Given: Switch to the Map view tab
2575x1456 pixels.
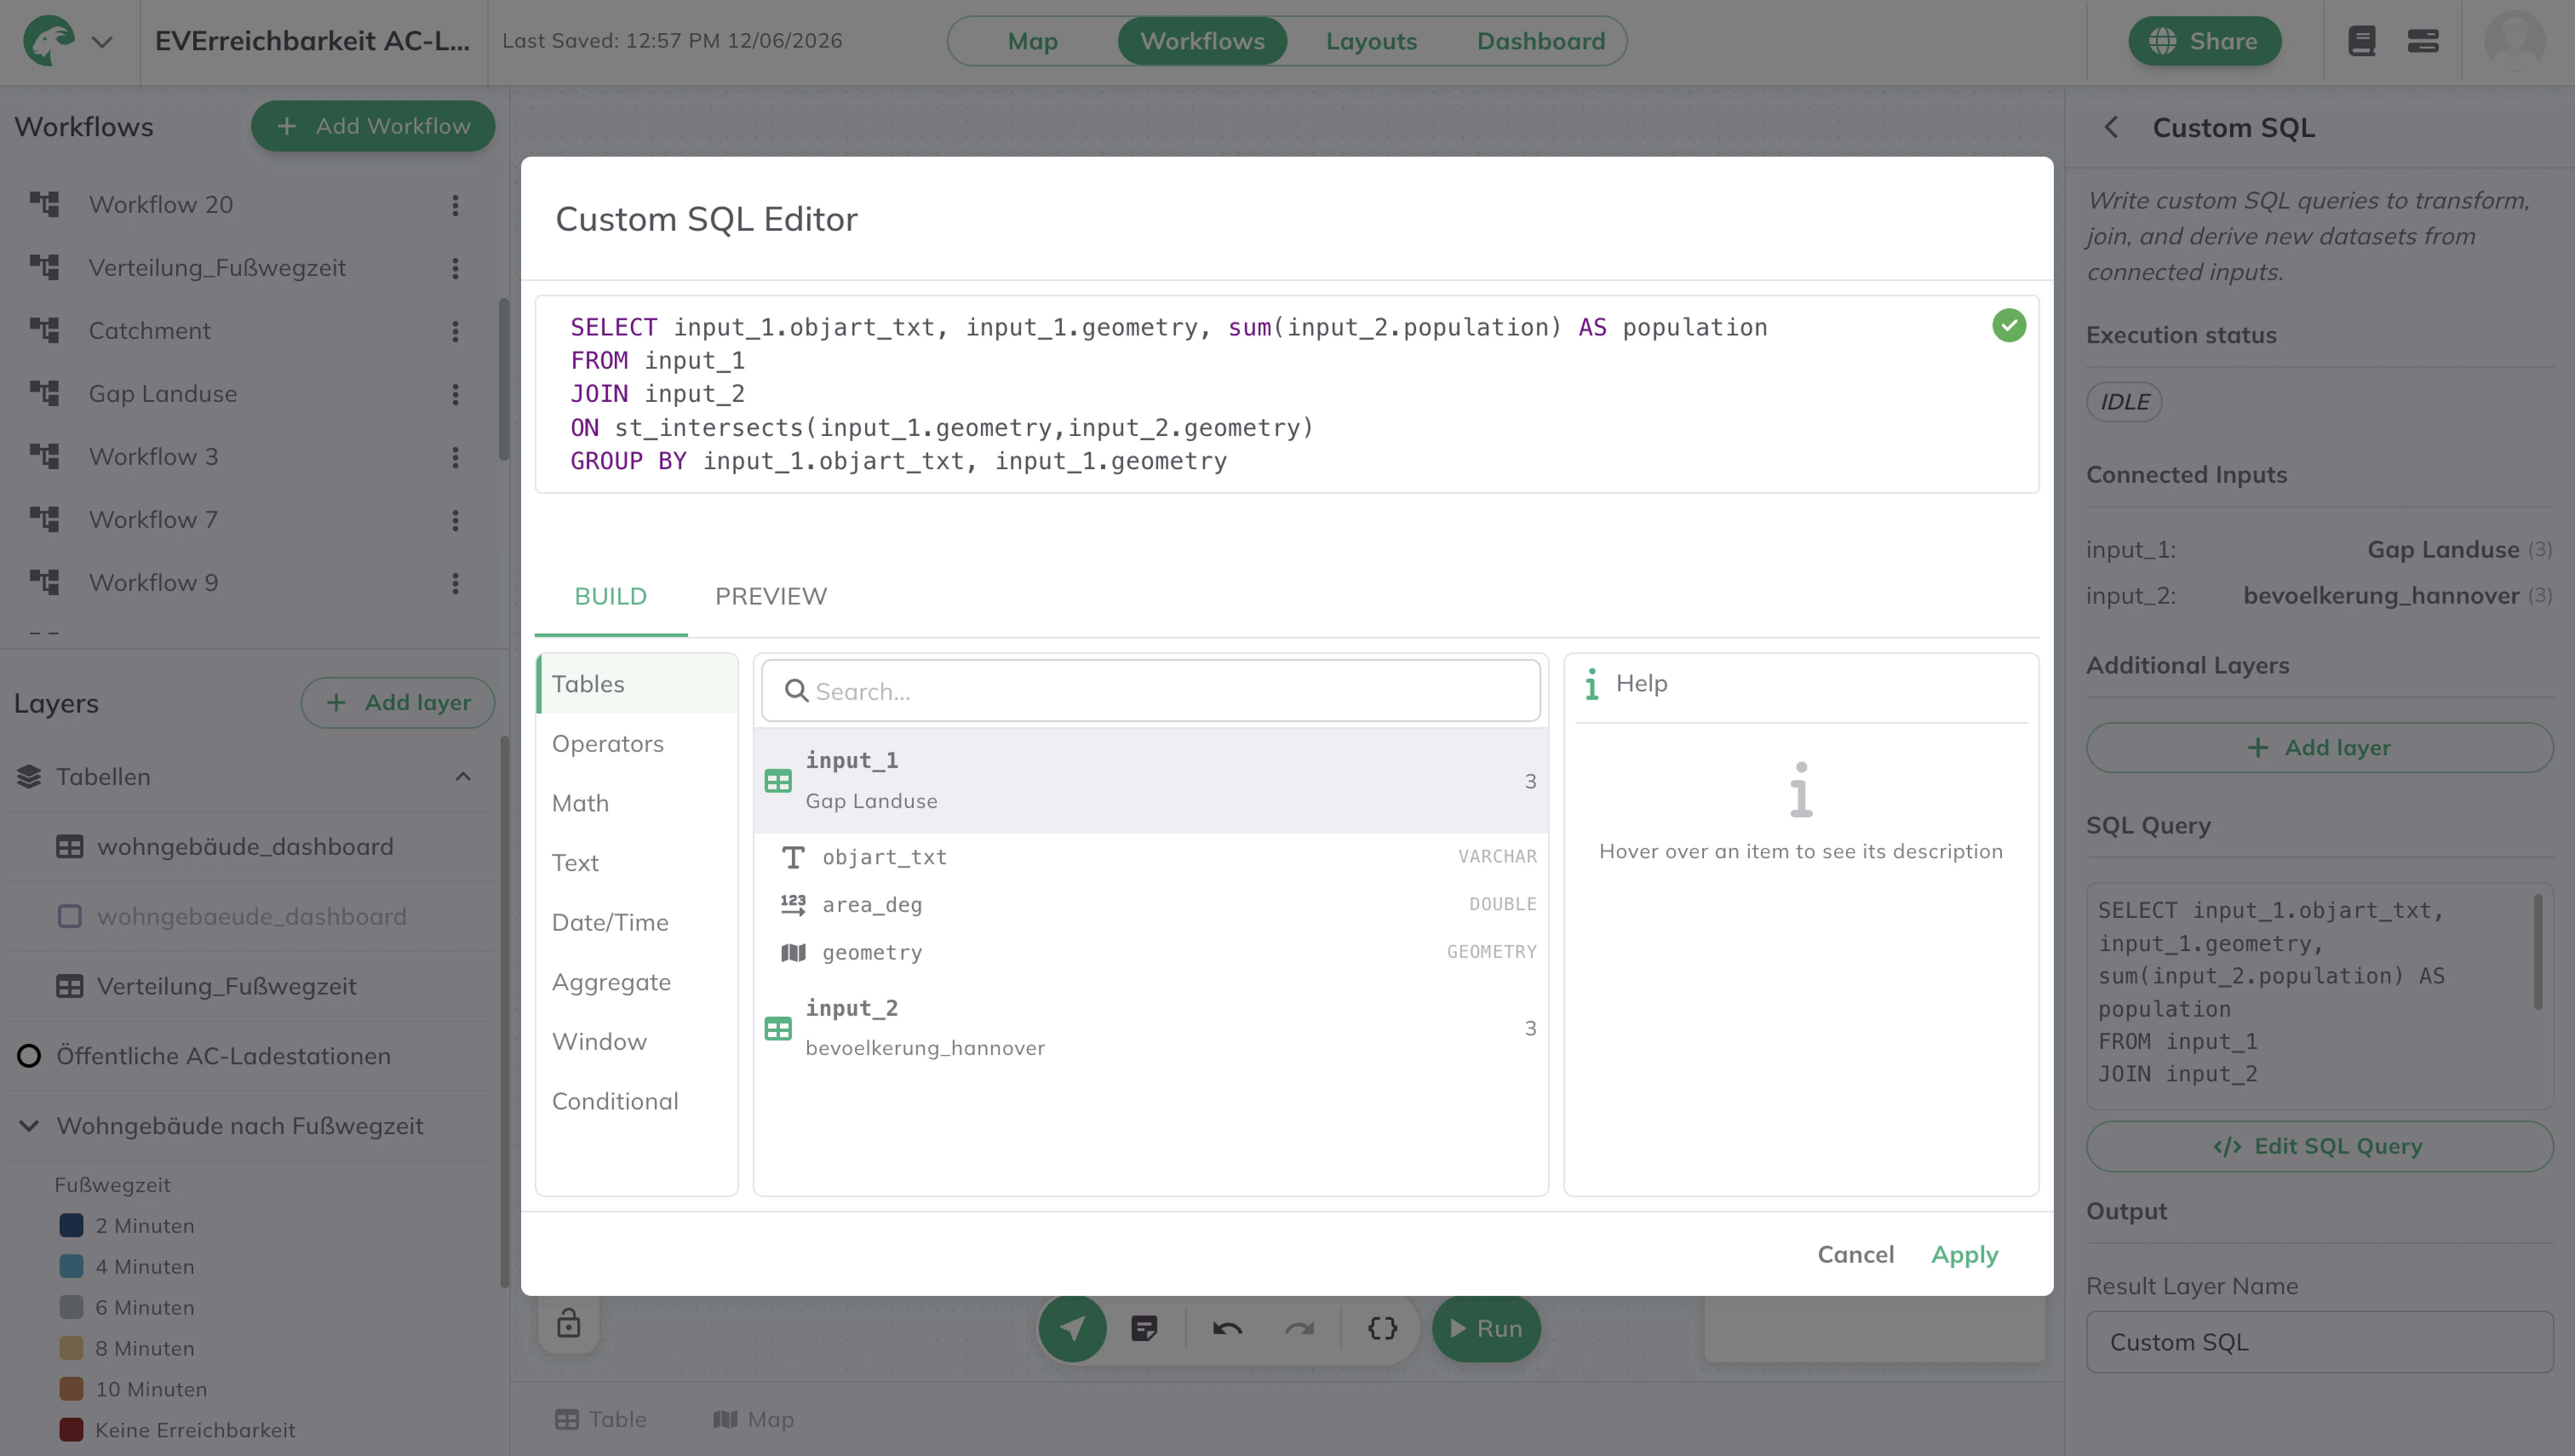Looking at the screenshot, I should [1032, 41].
